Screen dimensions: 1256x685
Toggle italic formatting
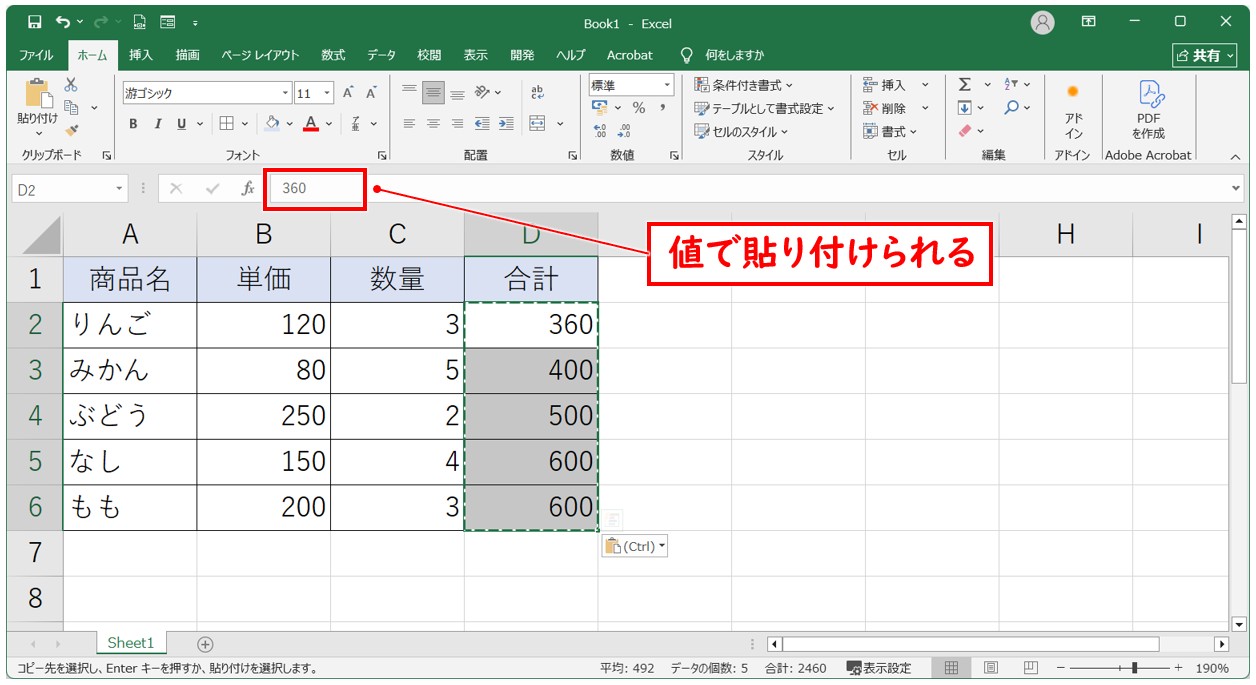(x=157, y=124)
